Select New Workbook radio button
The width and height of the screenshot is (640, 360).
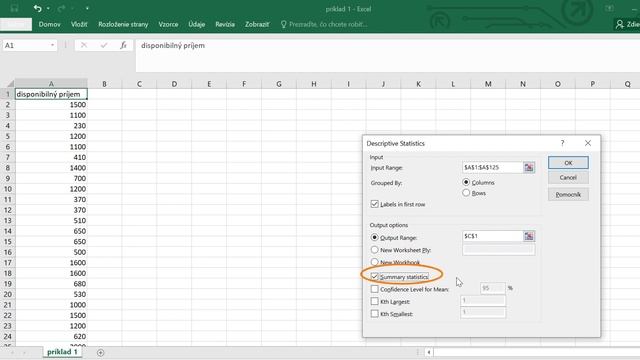click(x=374, y=262)
